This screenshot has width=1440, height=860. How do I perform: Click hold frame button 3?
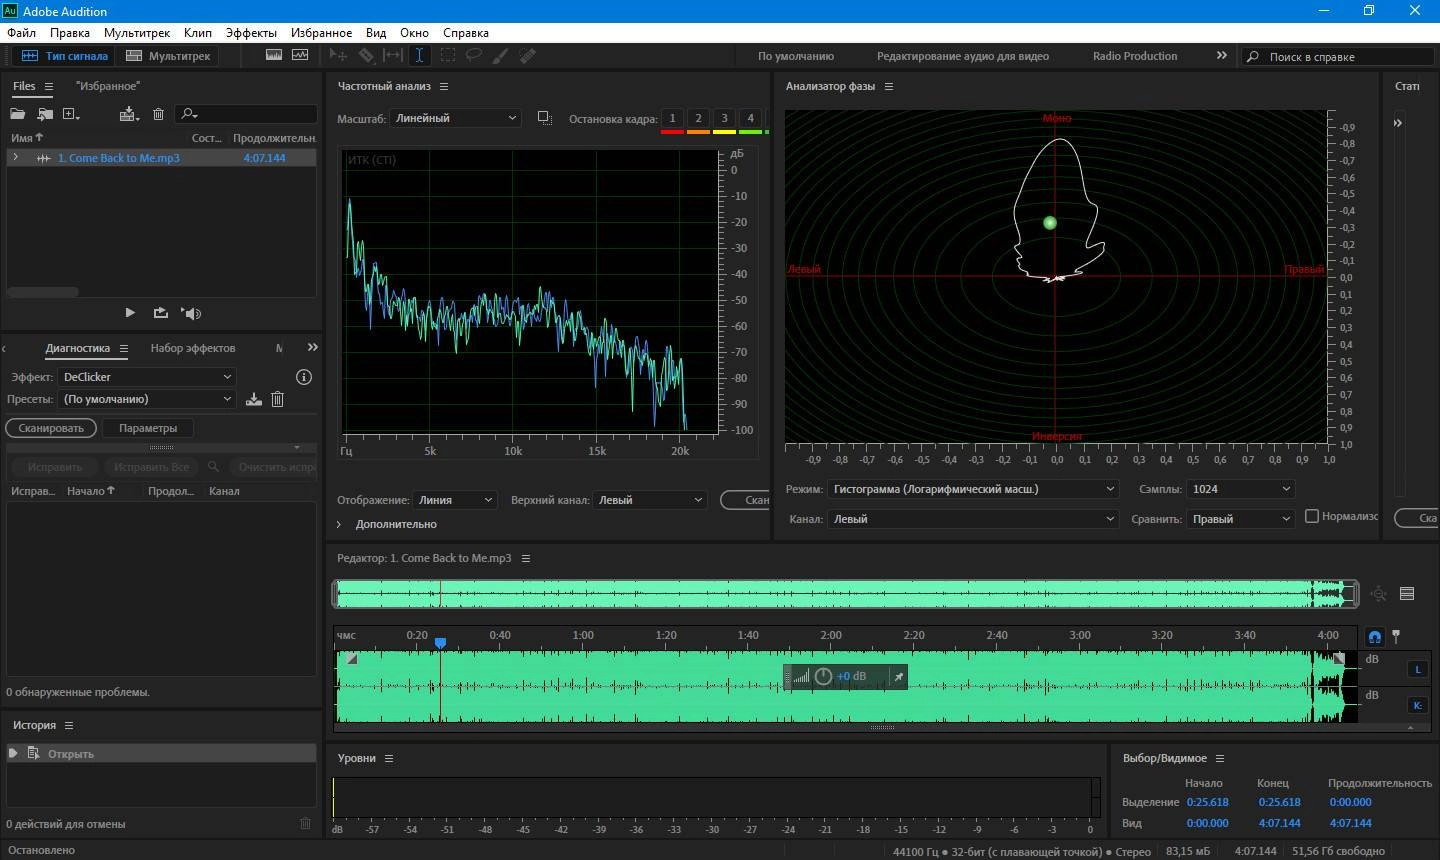724,119
